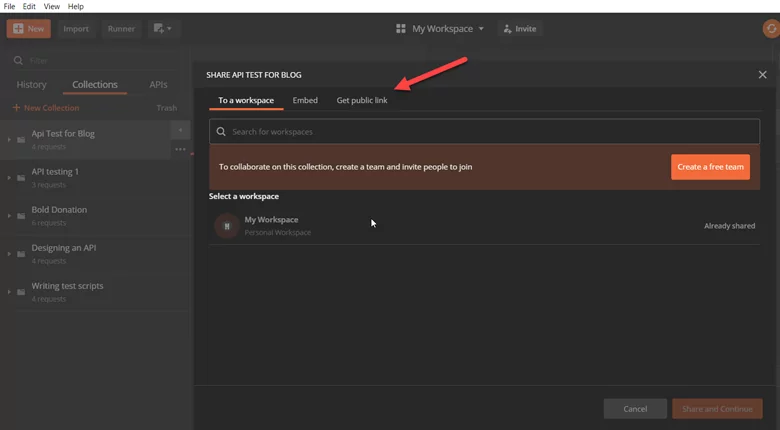
Task: Click Bold Donation folder icon
Action: (21, 216)
